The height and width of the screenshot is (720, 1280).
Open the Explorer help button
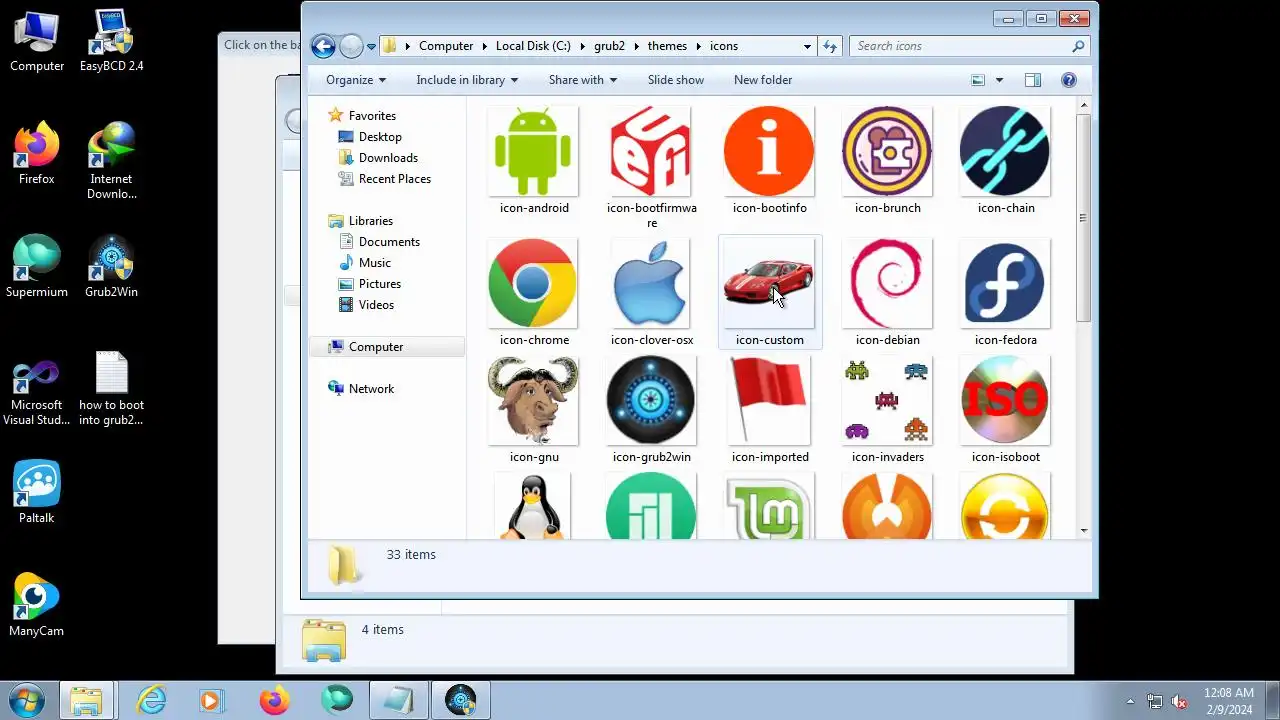point(1069,80)
